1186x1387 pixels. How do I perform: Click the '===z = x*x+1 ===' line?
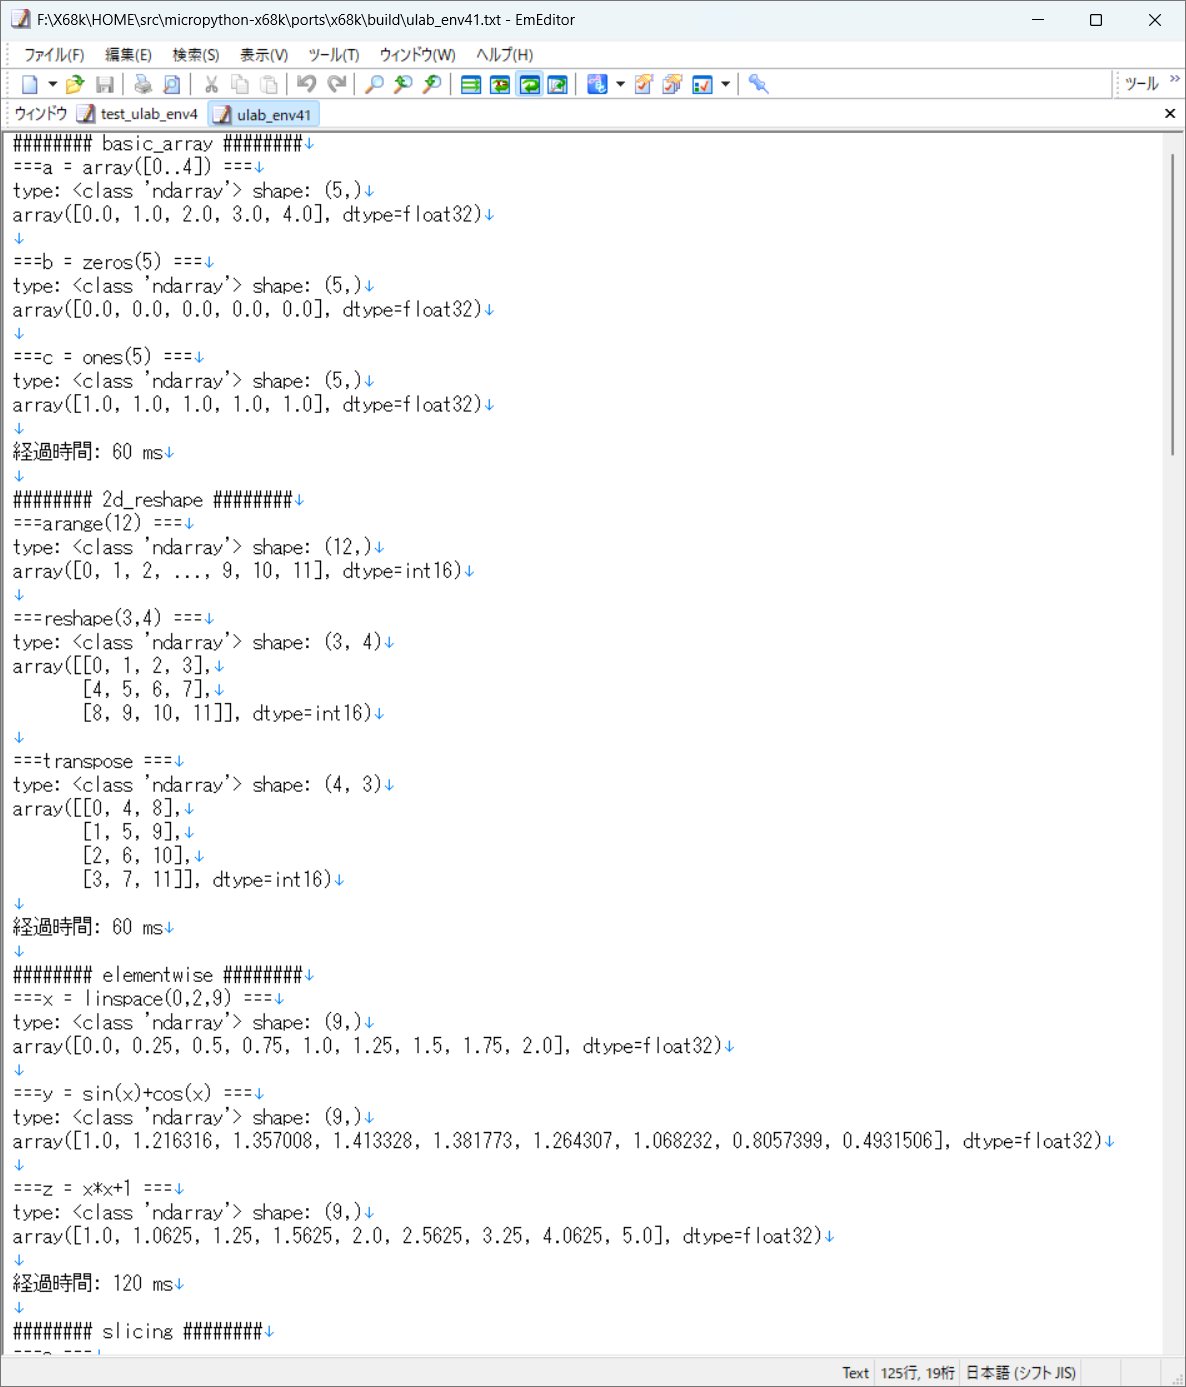(93, 1188)
